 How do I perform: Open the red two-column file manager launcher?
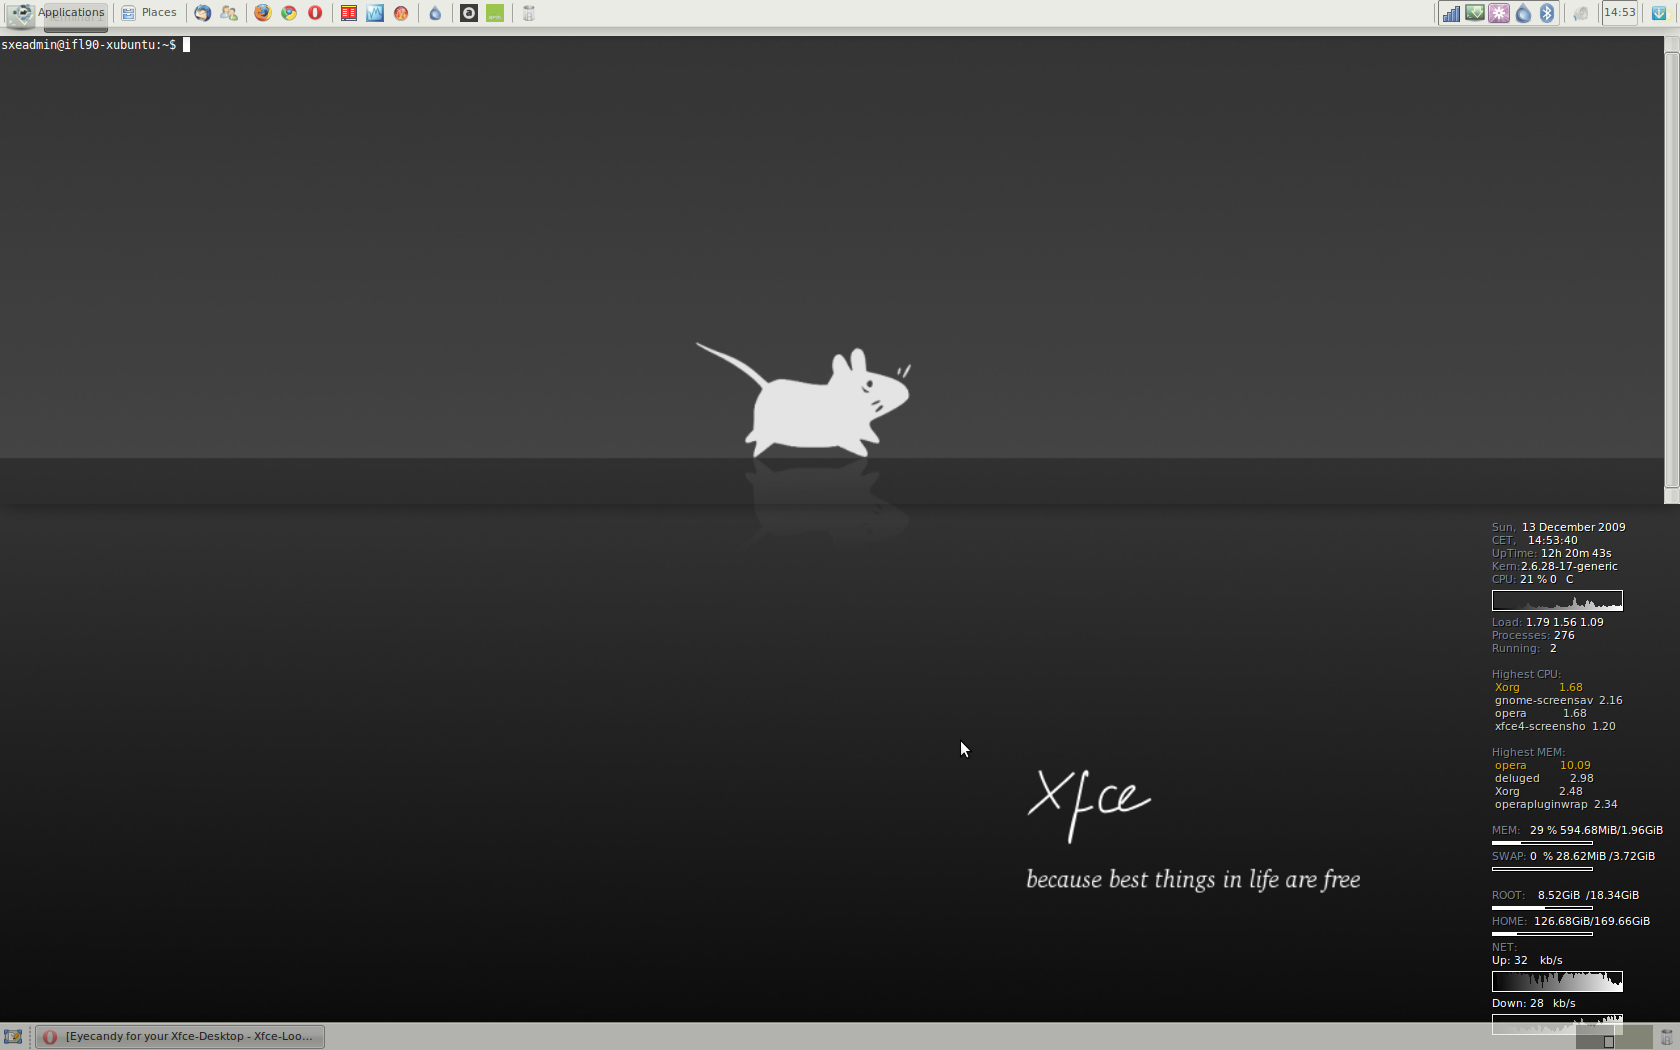coord(349,13)
